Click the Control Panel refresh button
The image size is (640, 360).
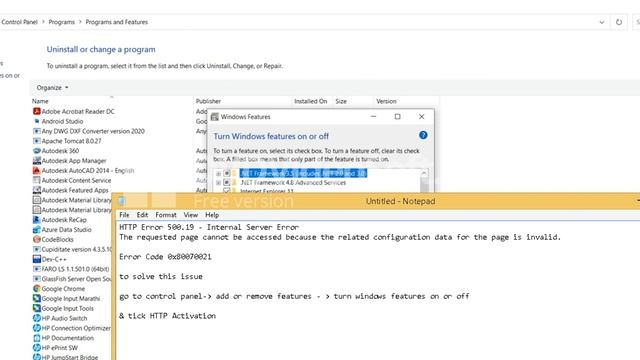(x=619, y=22)
